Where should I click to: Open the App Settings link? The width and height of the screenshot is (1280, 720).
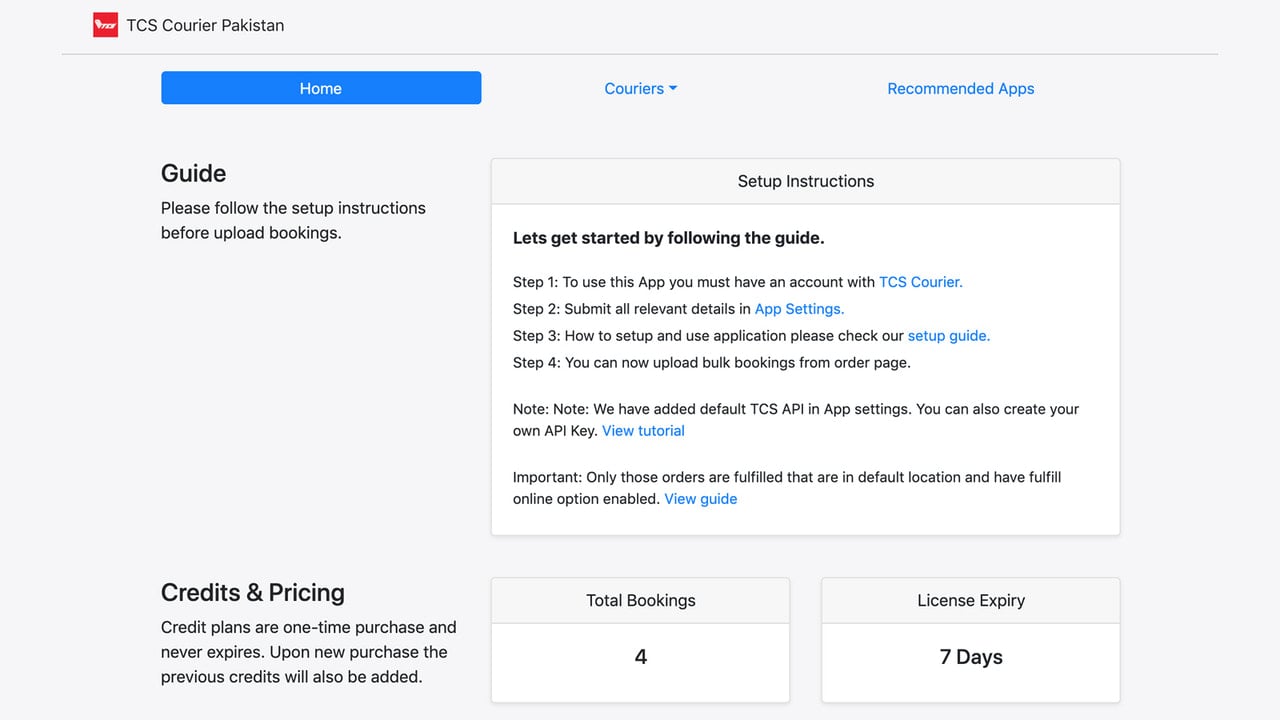(x=799, y=309)
